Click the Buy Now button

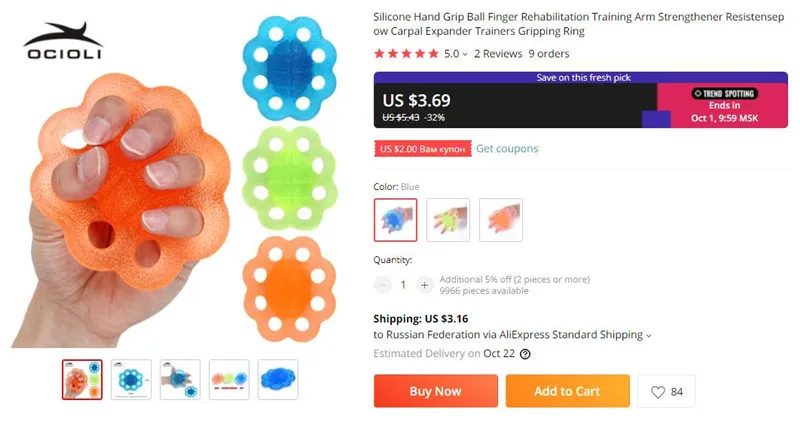436,391
